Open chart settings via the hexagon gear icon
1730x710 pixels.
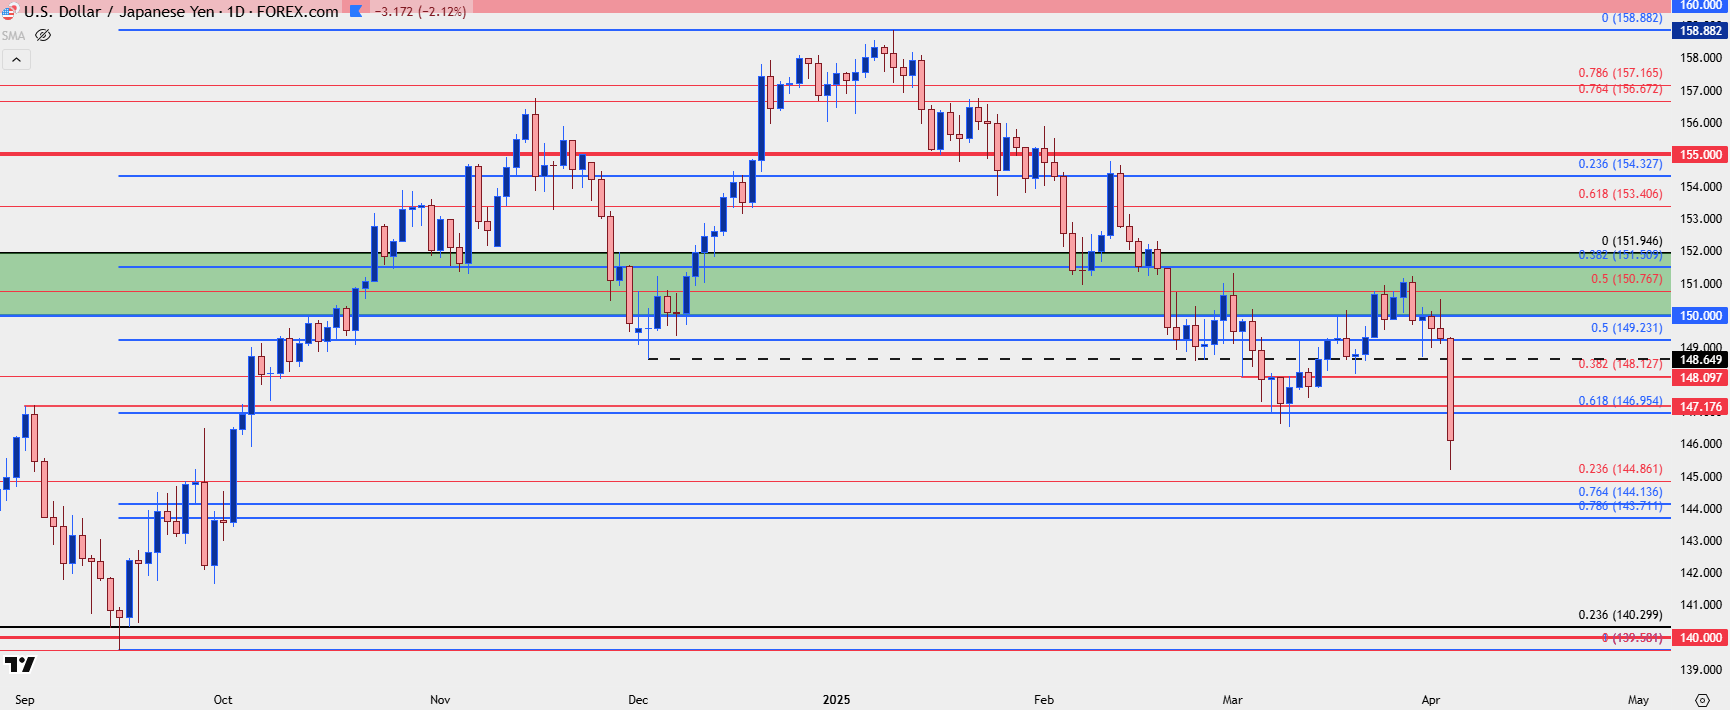1702,700
